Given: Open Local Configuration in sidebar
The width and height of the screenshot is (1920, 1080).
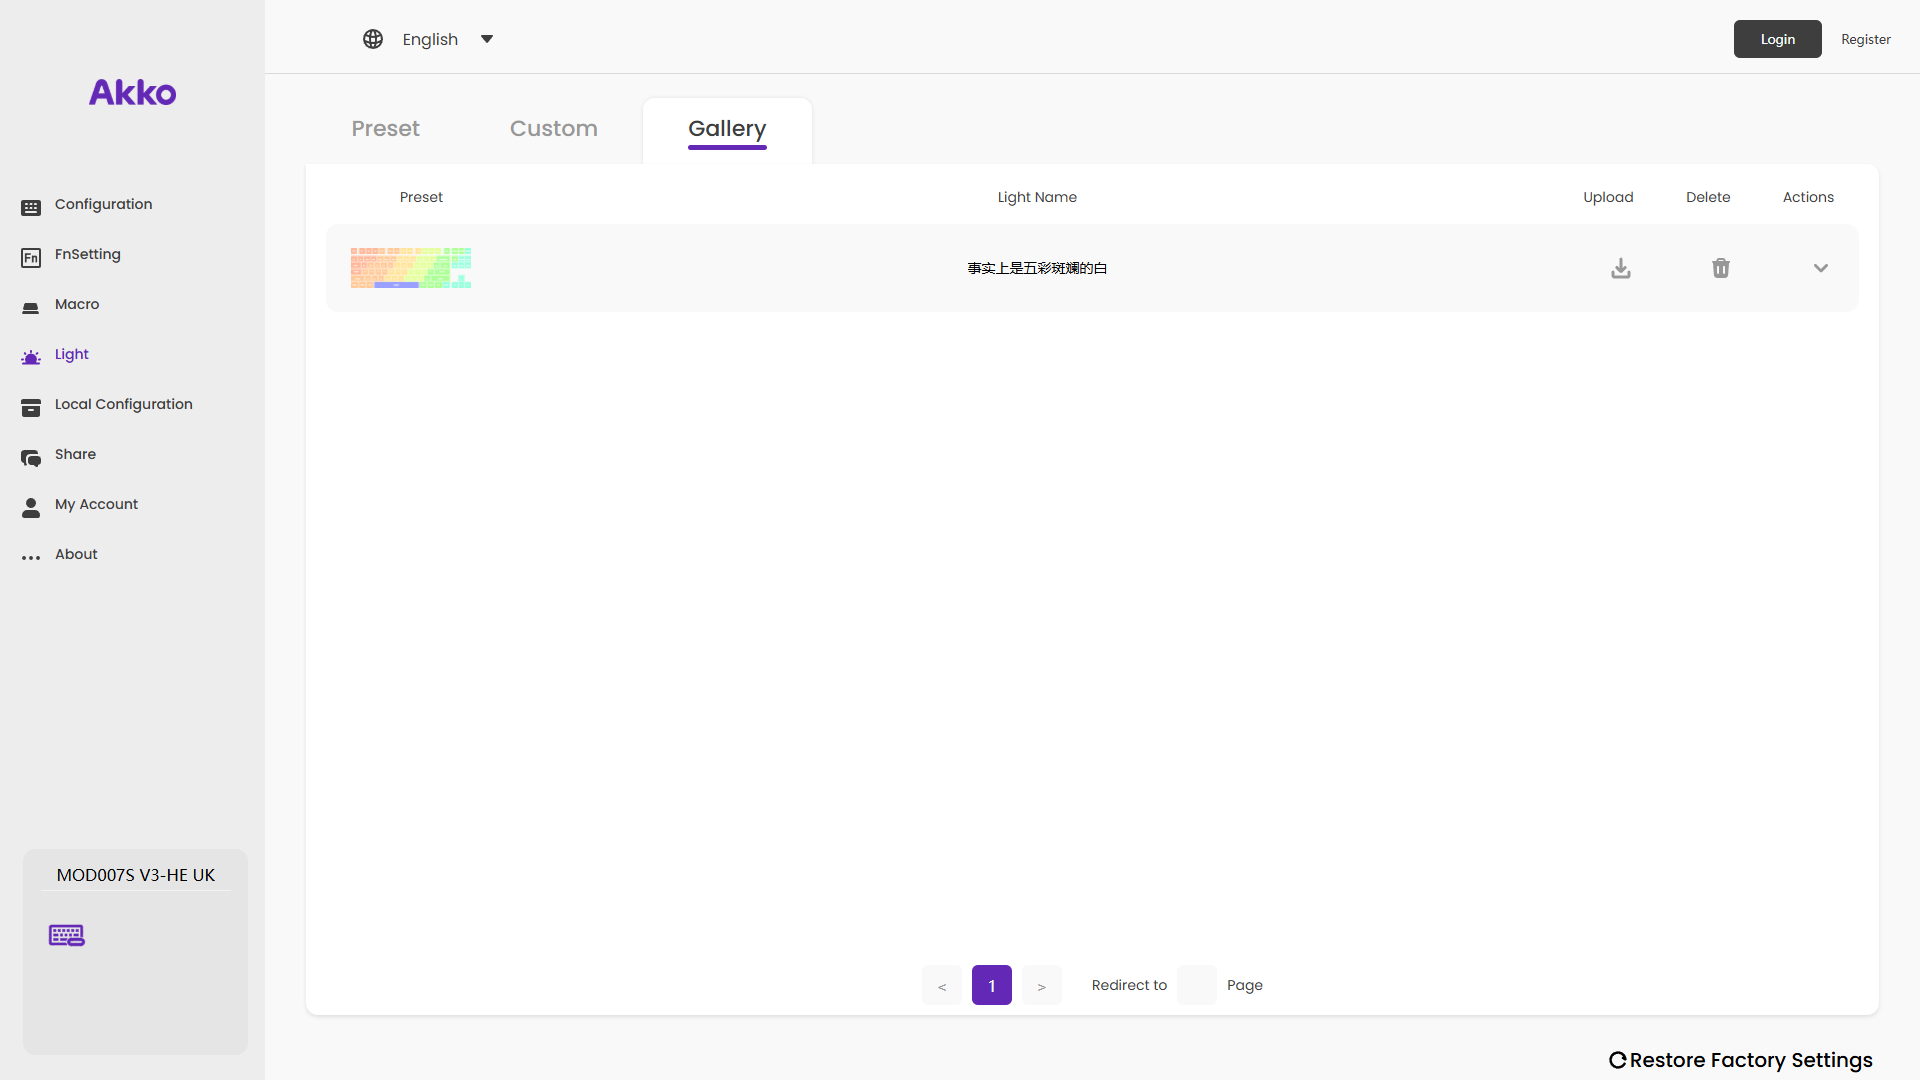Looking at the screenshot, I should pyautogui.click(x=123, y=404).
